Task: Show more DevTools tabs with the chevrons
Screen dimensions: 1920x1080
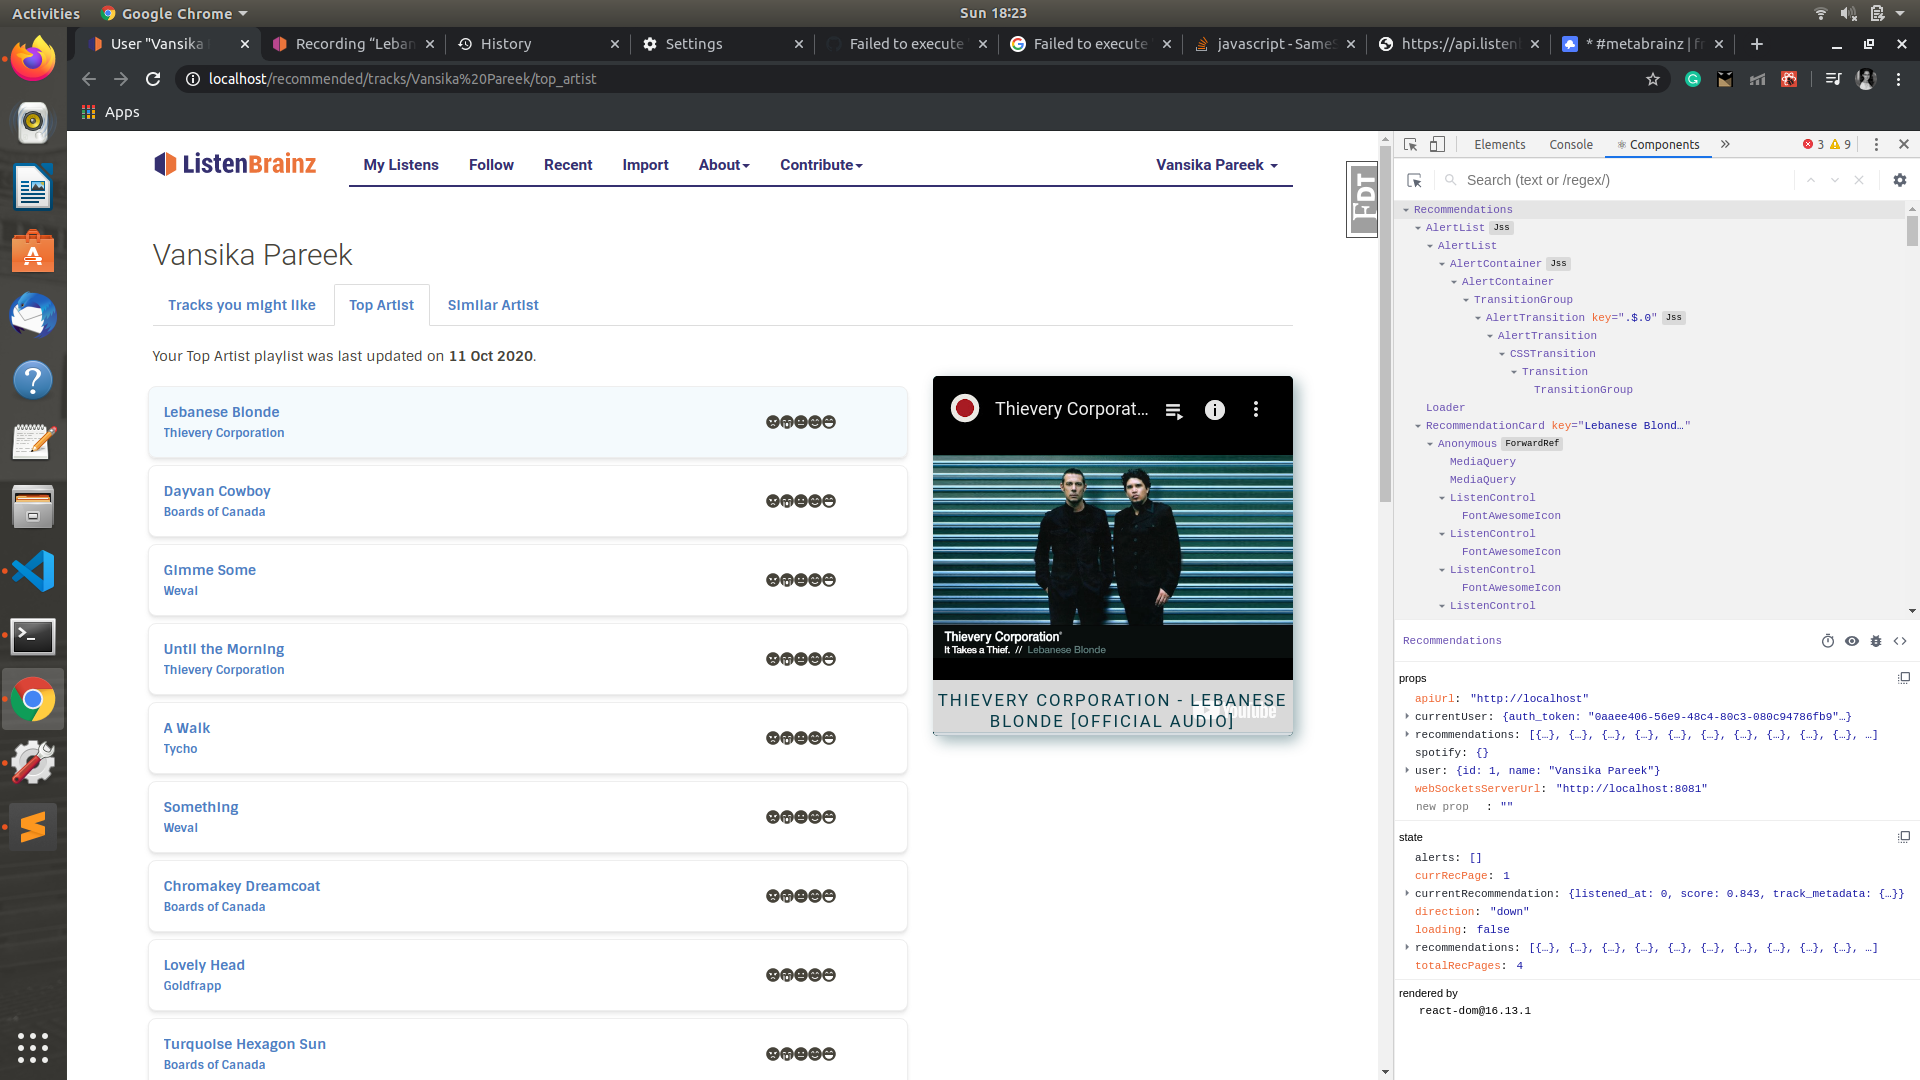Action: pos(1725,144)
